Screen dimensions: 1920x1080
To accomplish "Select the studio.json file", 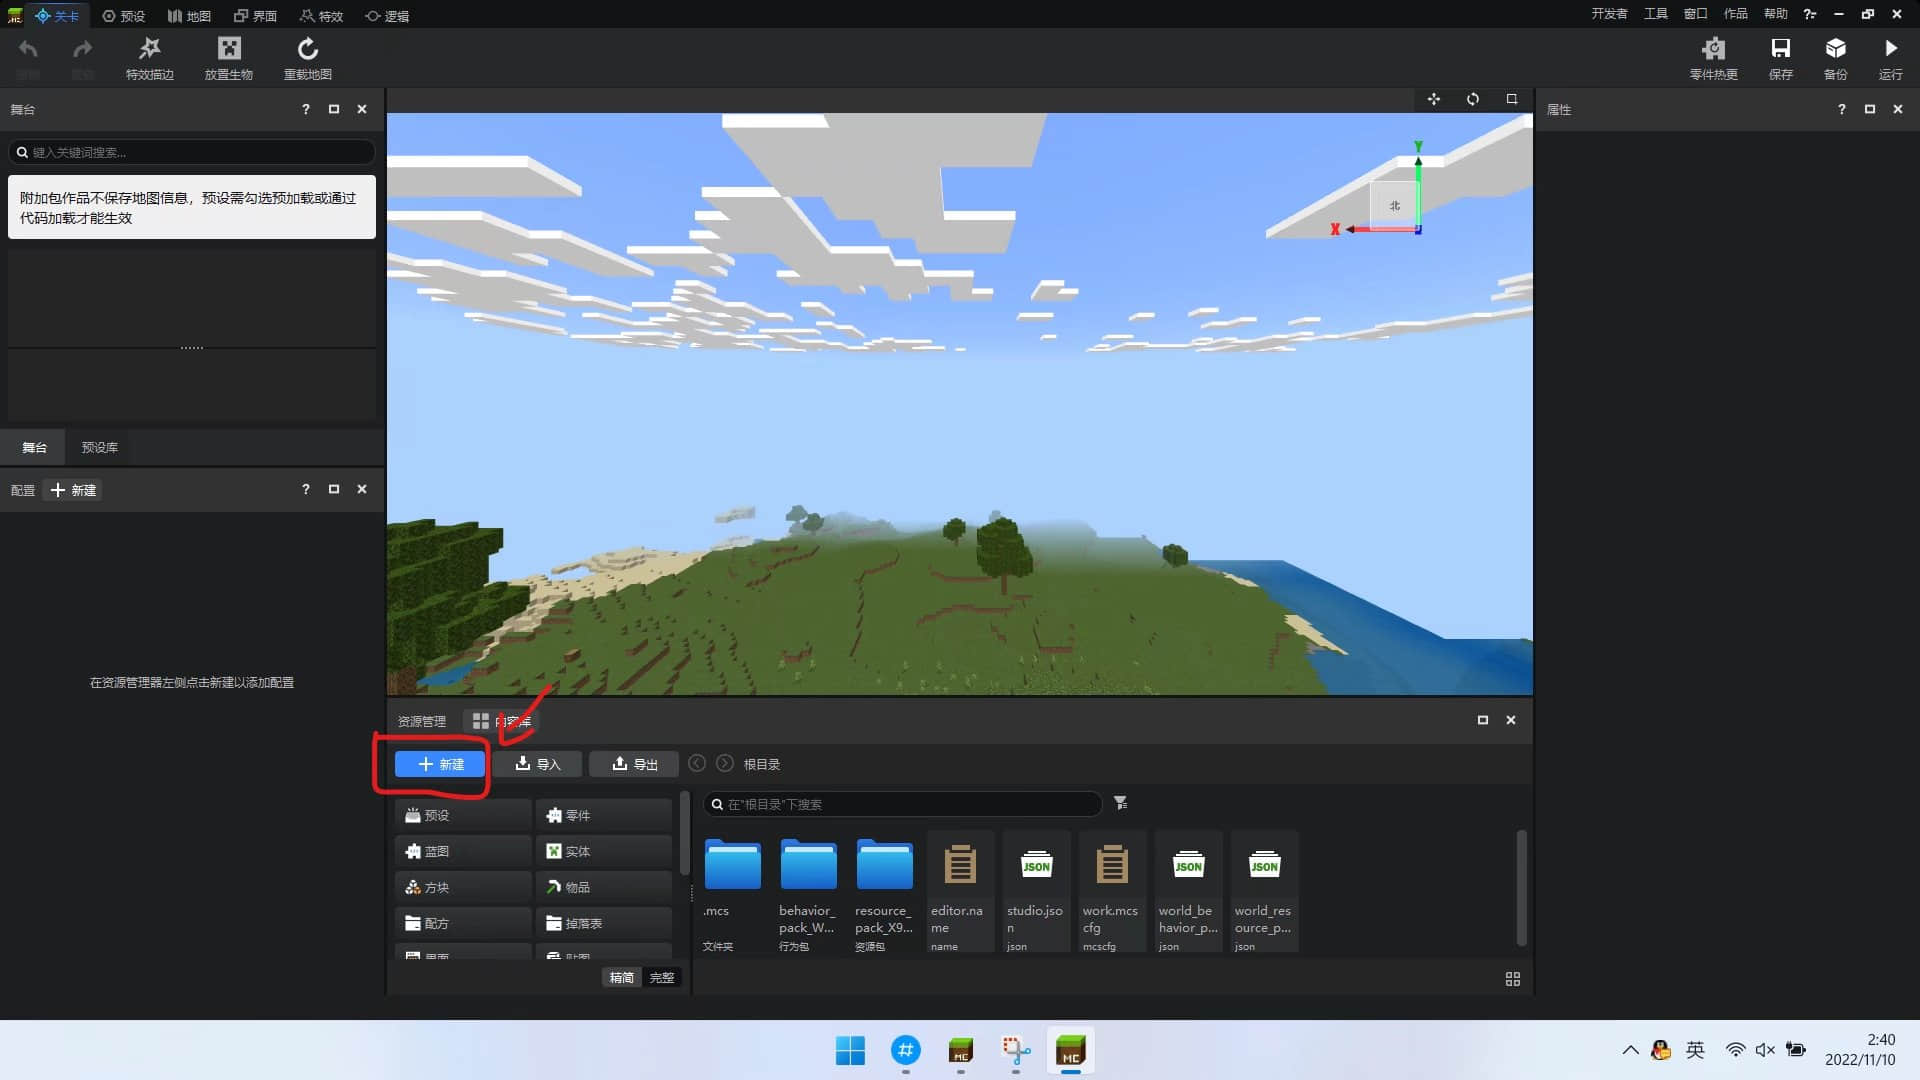I will [x=1036, y=892].
